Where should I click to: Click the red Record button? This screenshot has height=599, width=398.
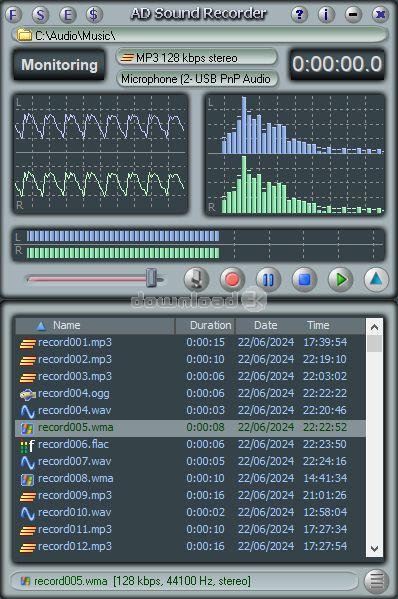pyautogui.click(x=232, y=280)
